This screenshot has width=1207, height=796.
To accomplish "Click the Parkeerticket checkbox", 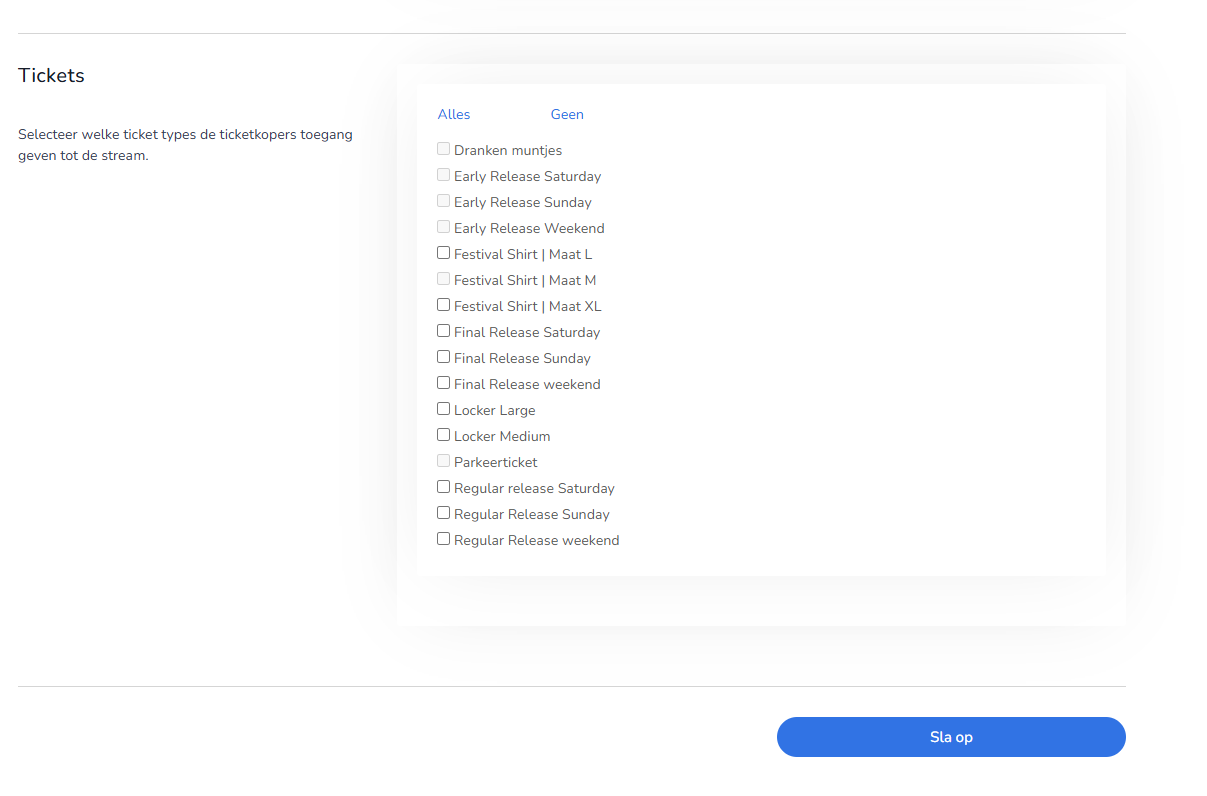I will [444, 461].
